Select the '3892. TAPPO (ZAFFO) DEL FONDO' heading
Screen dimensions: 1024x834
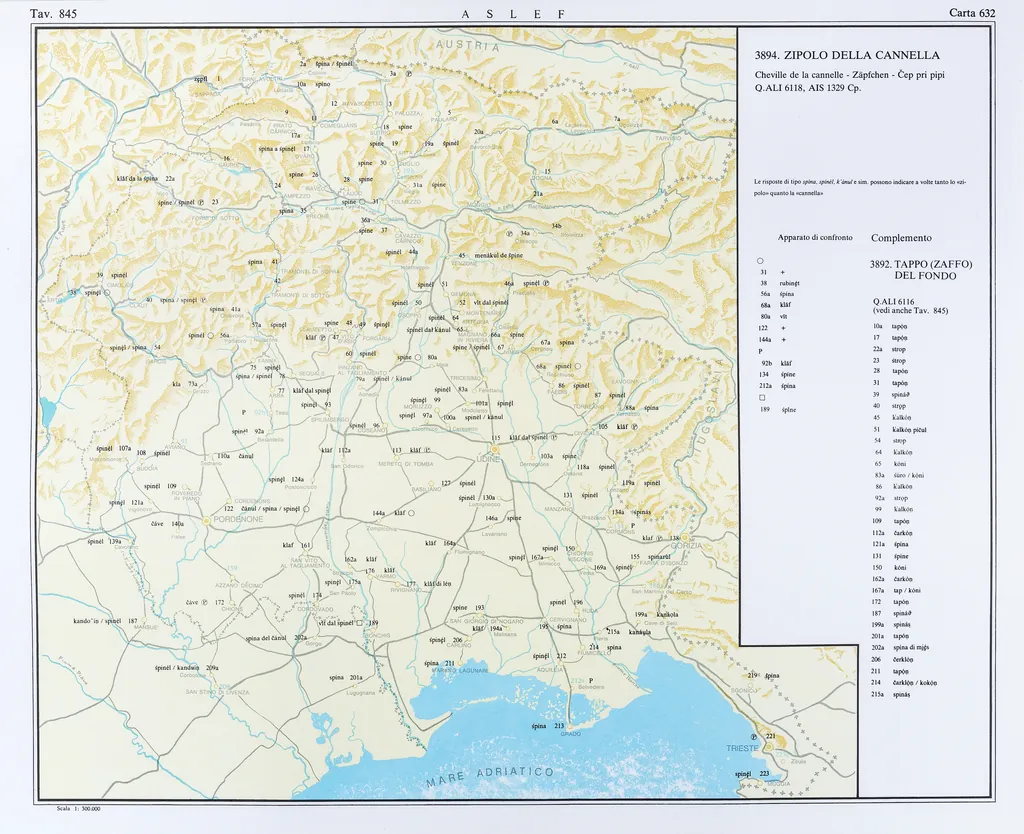click(x=921, y=270)
